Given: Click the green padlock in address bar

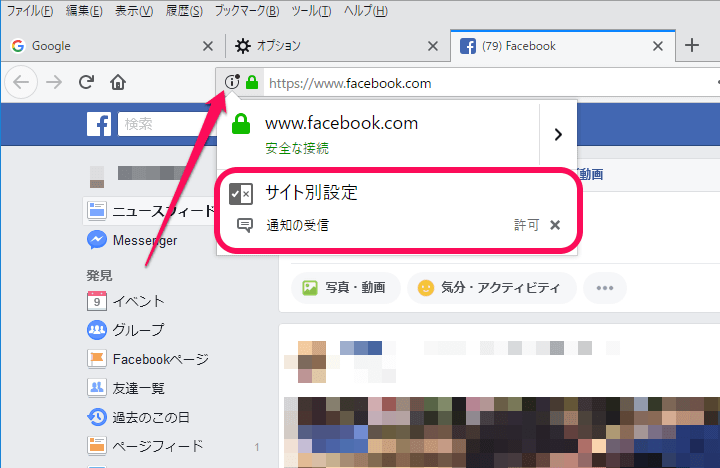Looking at the screenshot, I should click(252, 82).
